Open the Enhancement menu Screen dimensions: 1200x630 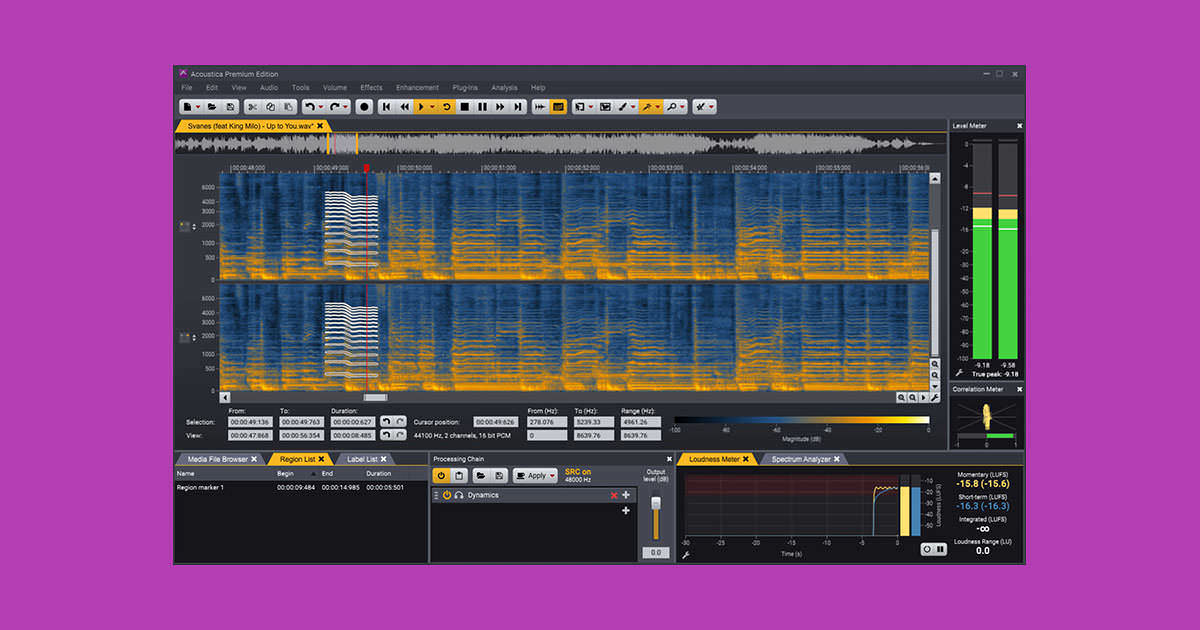point(417,88)
